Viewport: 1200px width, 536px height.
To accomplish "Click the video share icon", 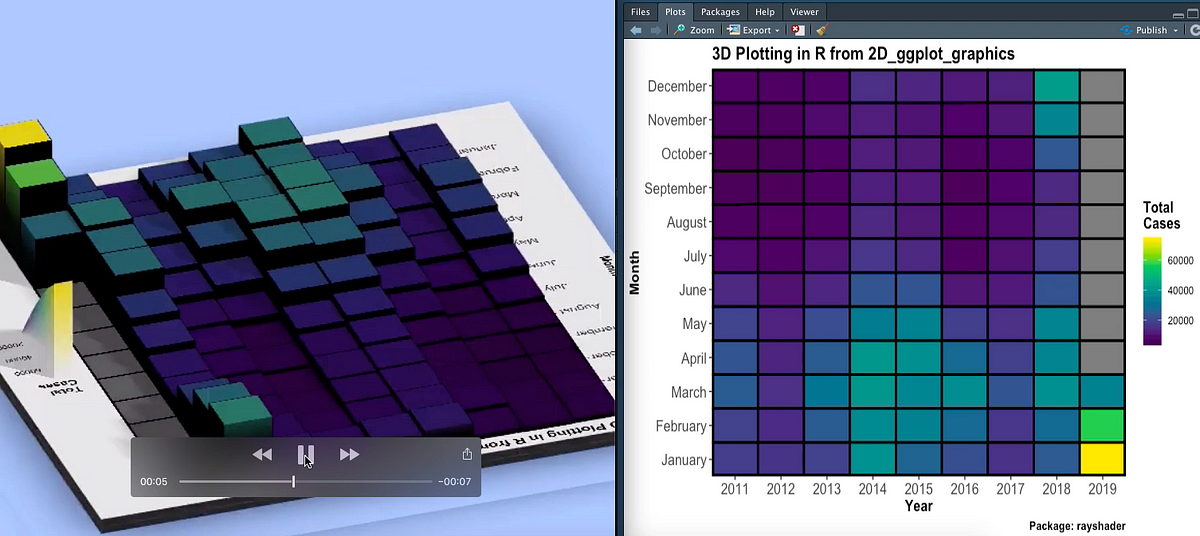I will tap(467, 454).
